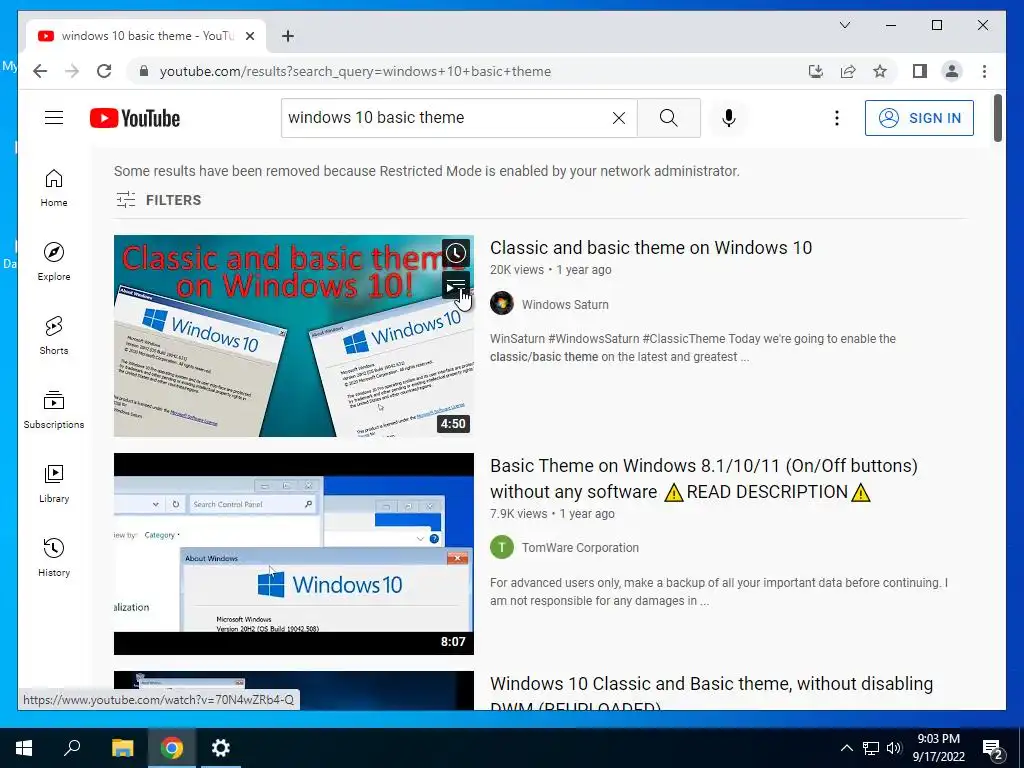Image resolution: width=1024 pixels, height=768 pixels.
Task: Open taskbar search
Action: pyautogui.click(x=72, y=748)
